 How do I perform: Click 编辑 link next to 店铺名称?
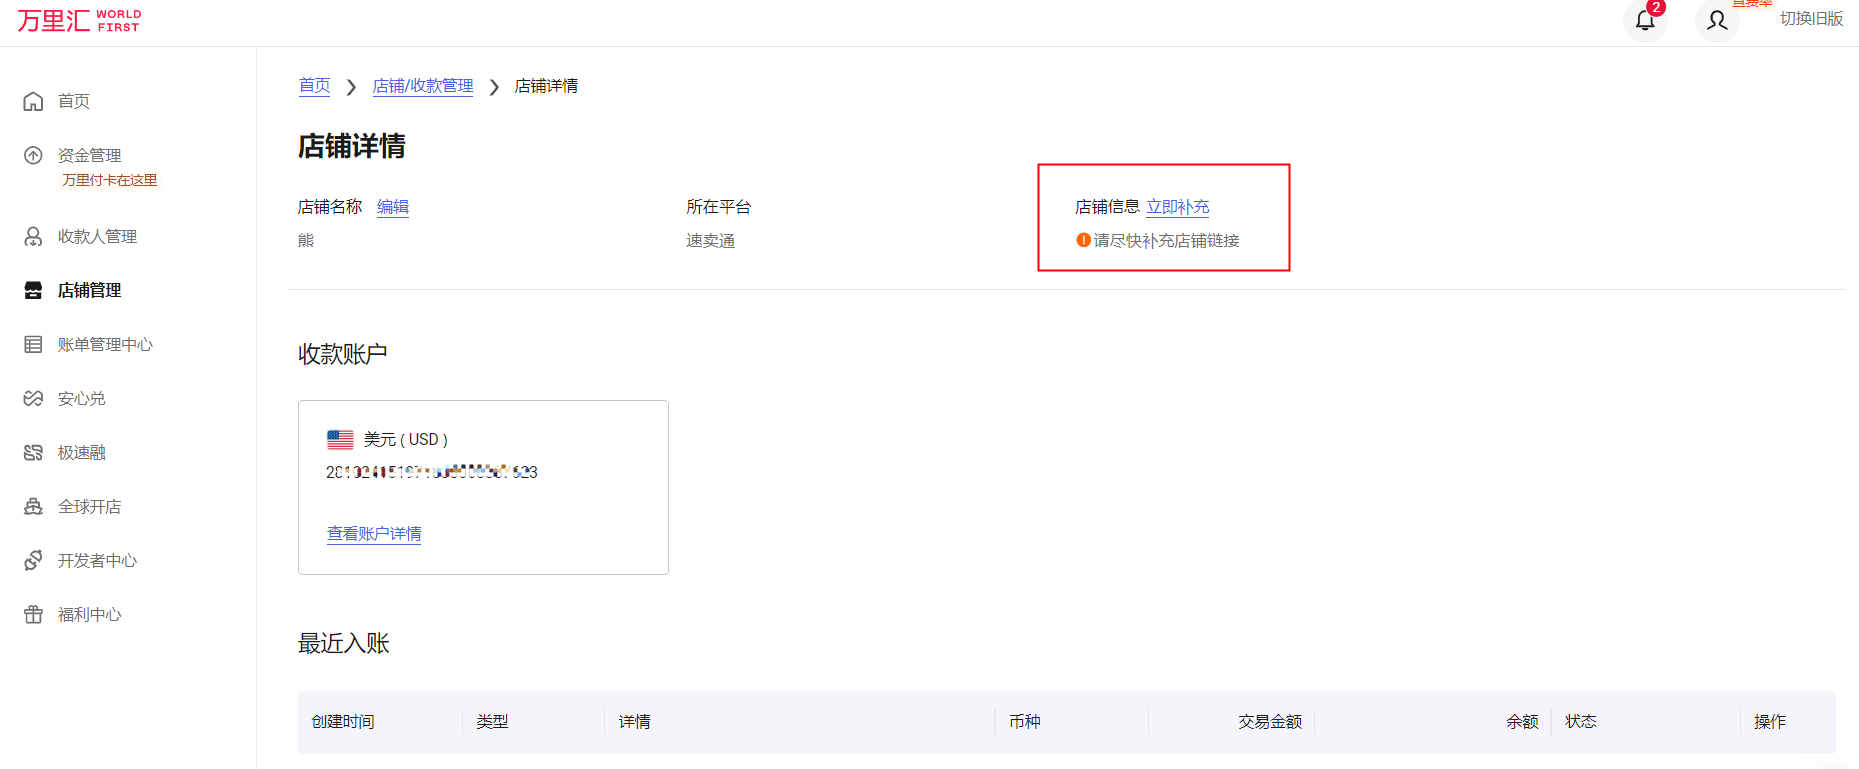click(392, 207)
